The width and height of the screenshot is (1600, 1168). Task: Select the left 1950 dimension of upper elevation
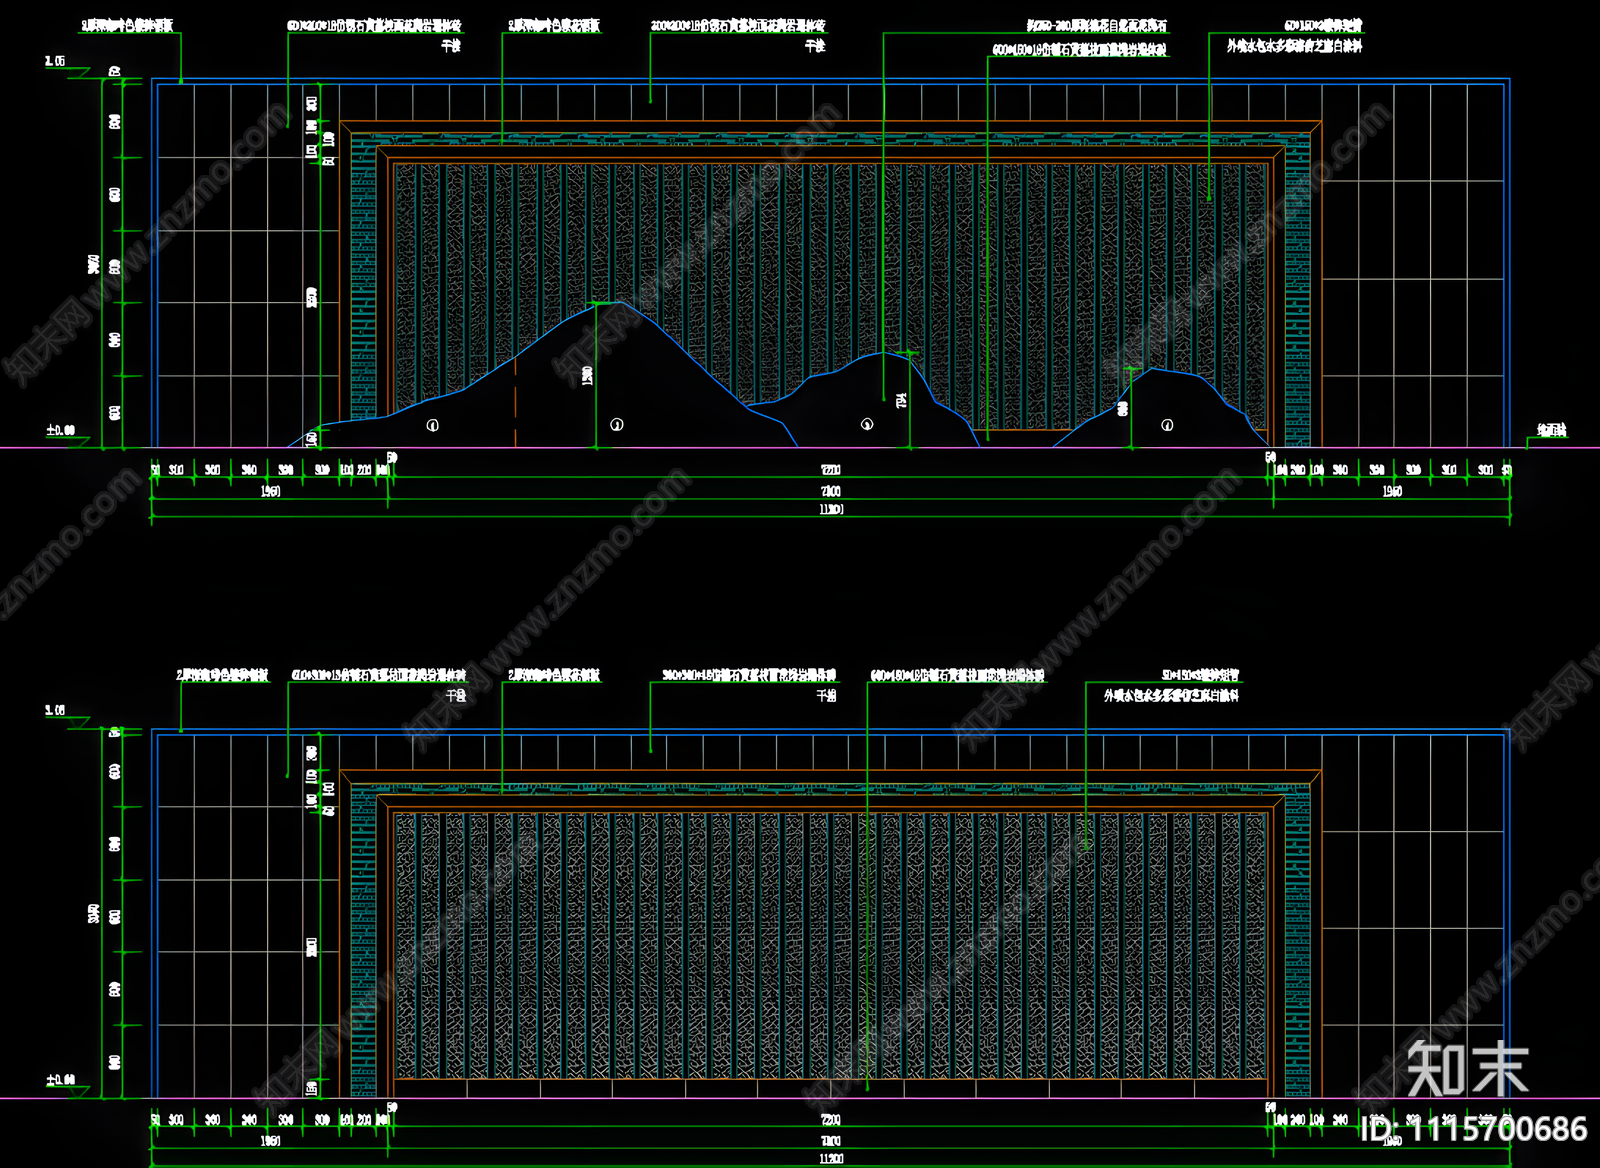pyautogui.click(x=270, y=491)
